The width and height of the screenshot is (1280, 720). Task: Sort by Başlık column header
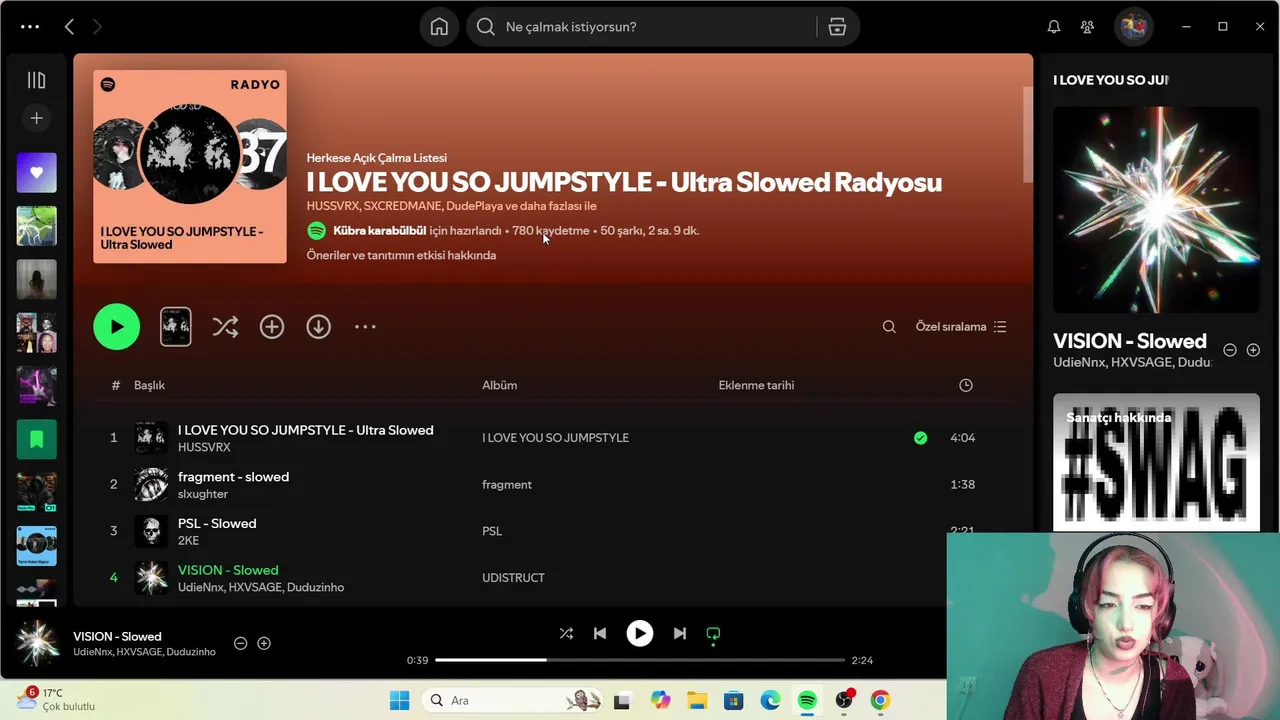click(149, 385)
